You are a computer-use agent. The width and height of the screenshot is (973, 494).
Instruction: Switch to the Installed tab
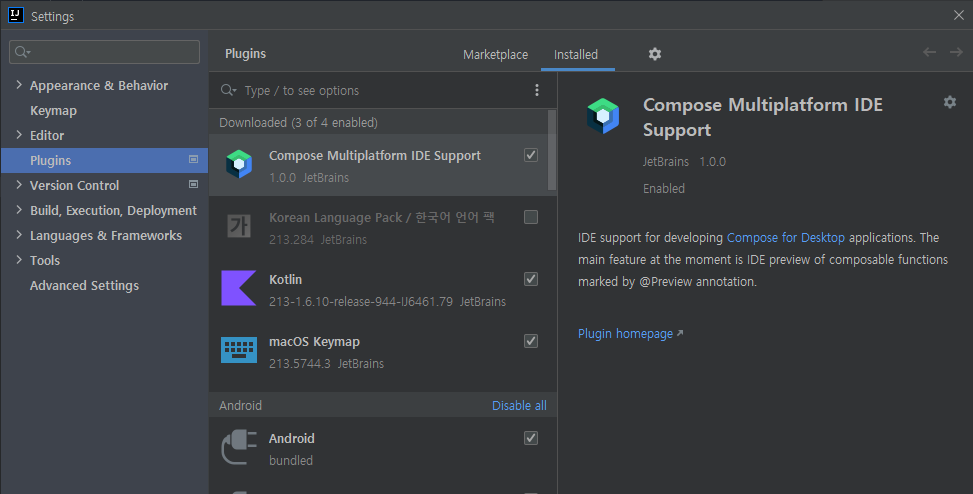coord(576,55)
